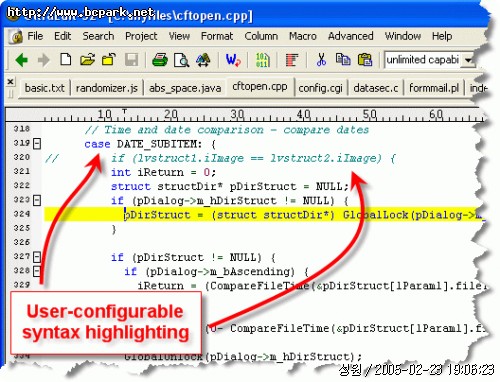Click 'if (pDialog->m_bAscending) {' on line 328
Screen dimensions: 500x382
pyautogui.click(x=217, y=272)
